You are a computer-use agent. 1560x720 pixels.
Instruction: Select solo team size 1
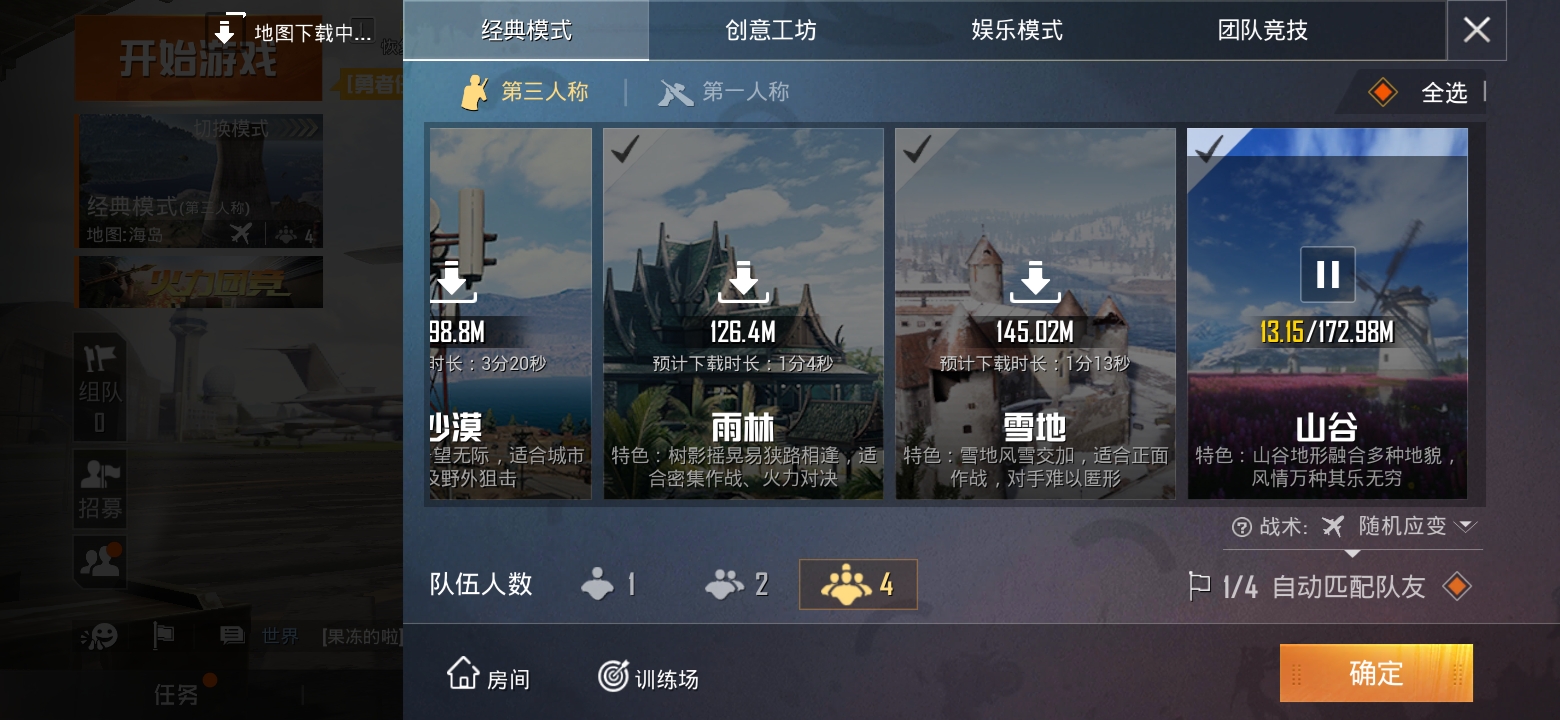coord(608,584)
